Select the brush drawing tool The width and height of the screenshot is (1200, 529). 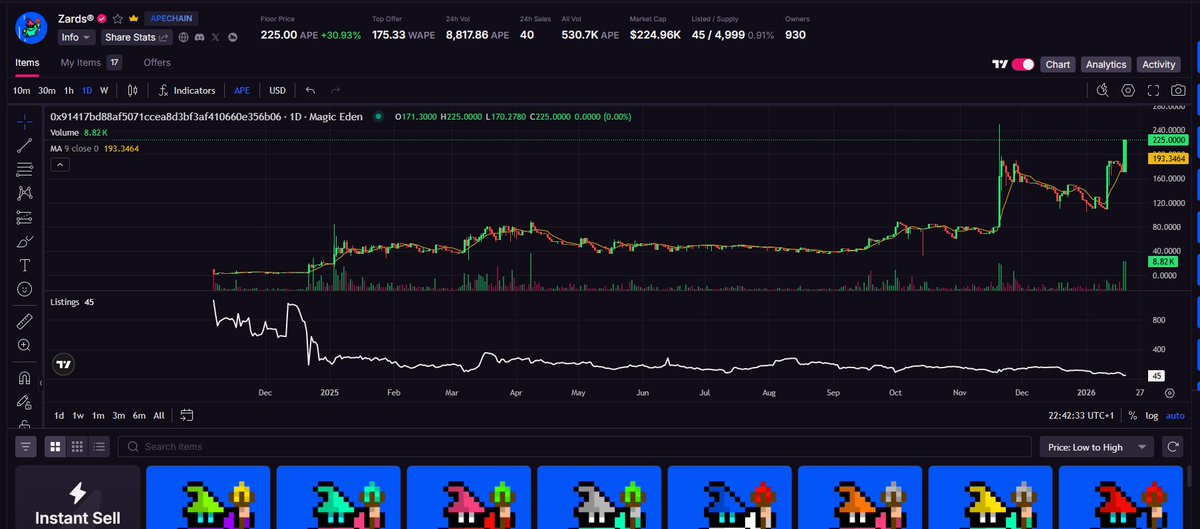tap(24, 241)
